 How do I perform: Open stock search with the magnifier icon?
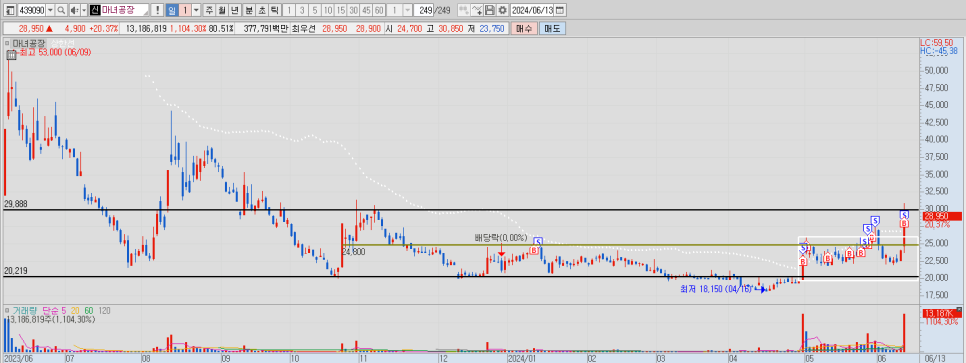coord(61,10)
